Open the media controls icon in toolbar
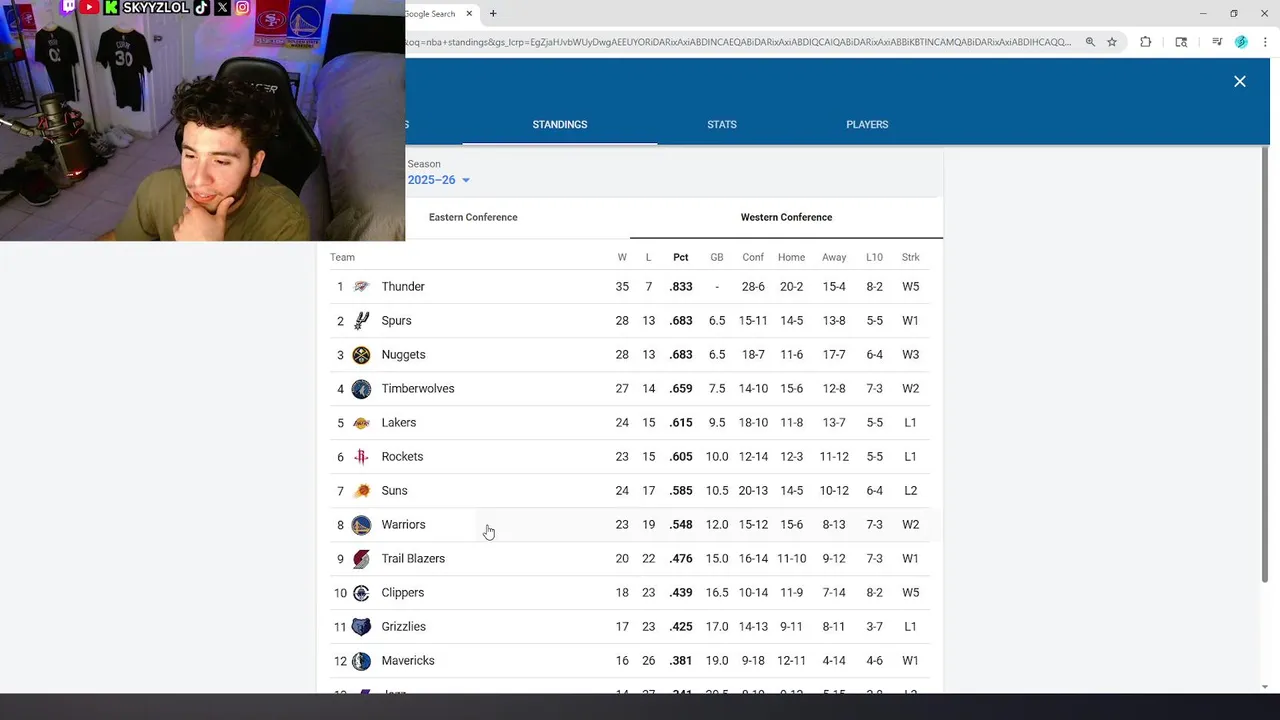The image size is (1280, 720). tap(1217, 42)
